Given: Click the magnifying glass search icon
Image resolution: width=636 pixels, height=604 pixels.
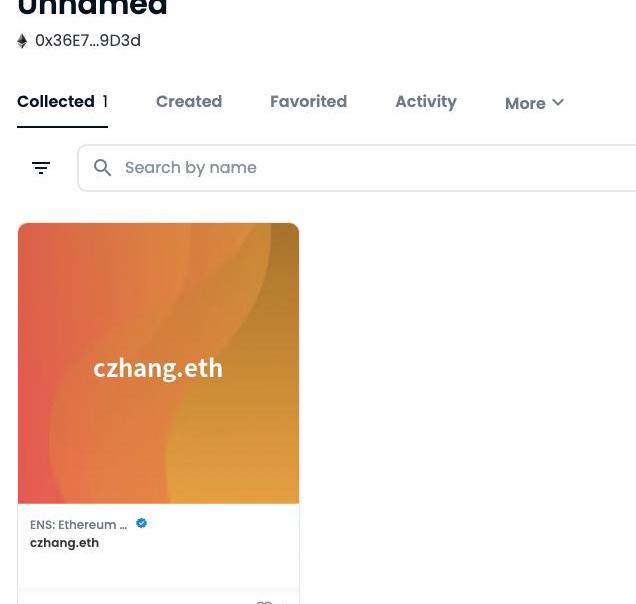Looking at the screenshot, I should (102, 167).
